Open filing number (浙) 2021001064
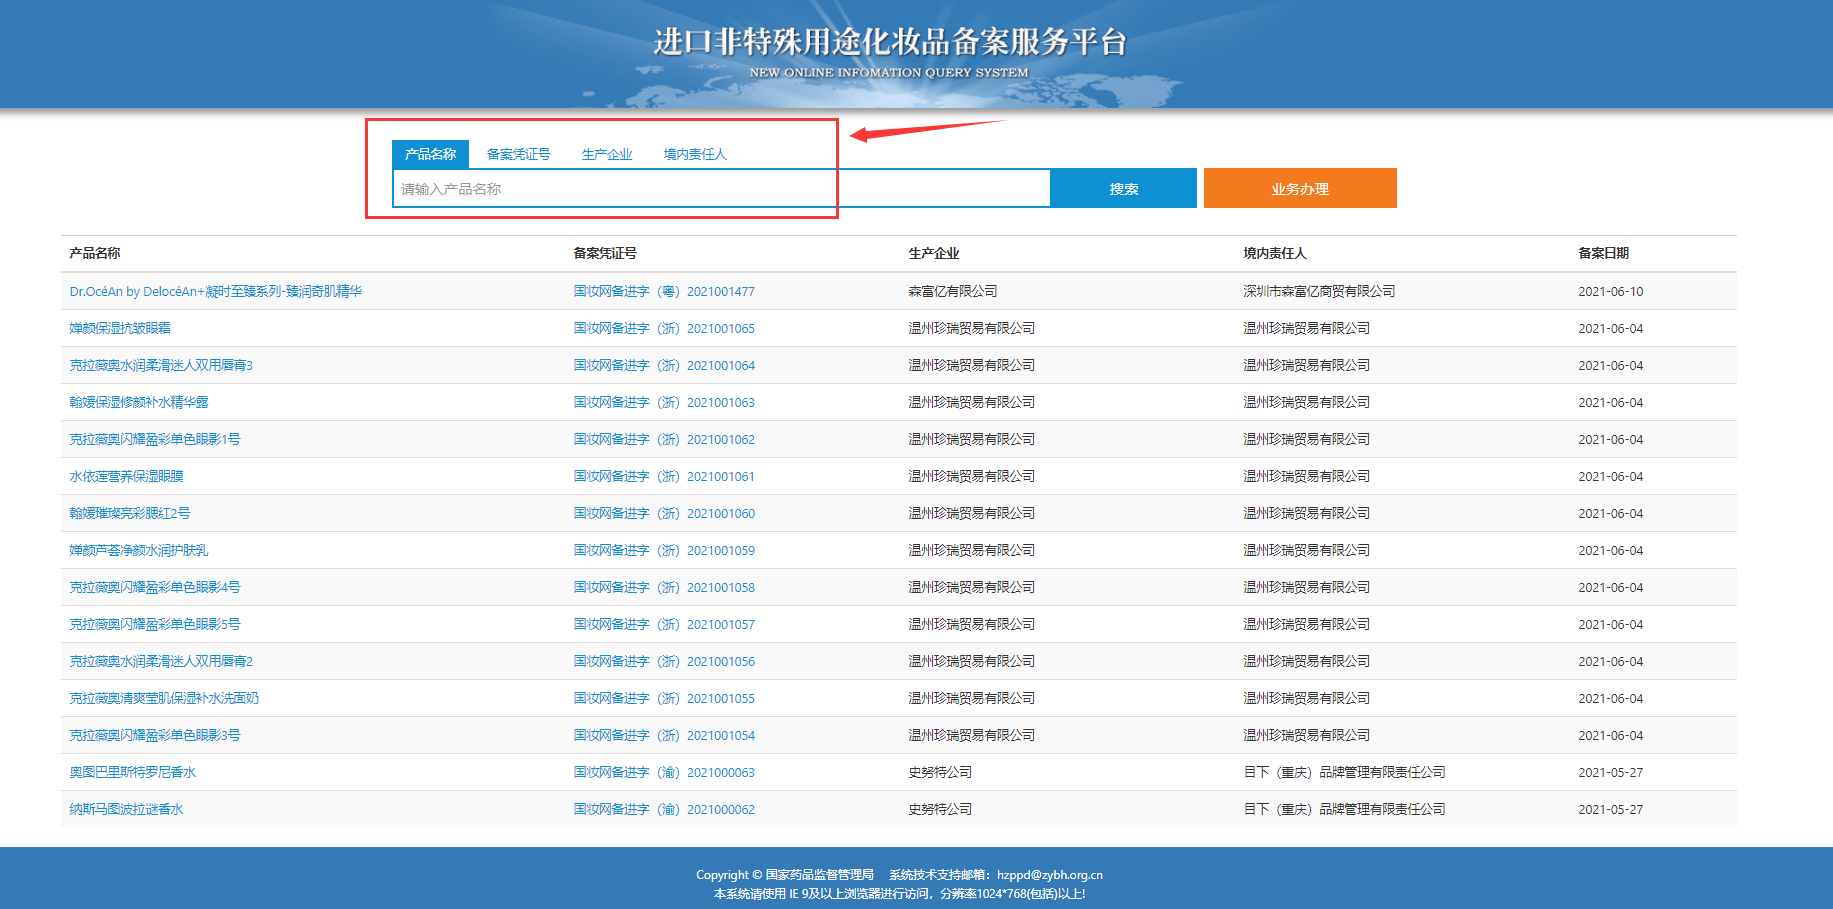Image resolution: width=1833 pixels, height=909 pixels. click(x=664, y=365)
